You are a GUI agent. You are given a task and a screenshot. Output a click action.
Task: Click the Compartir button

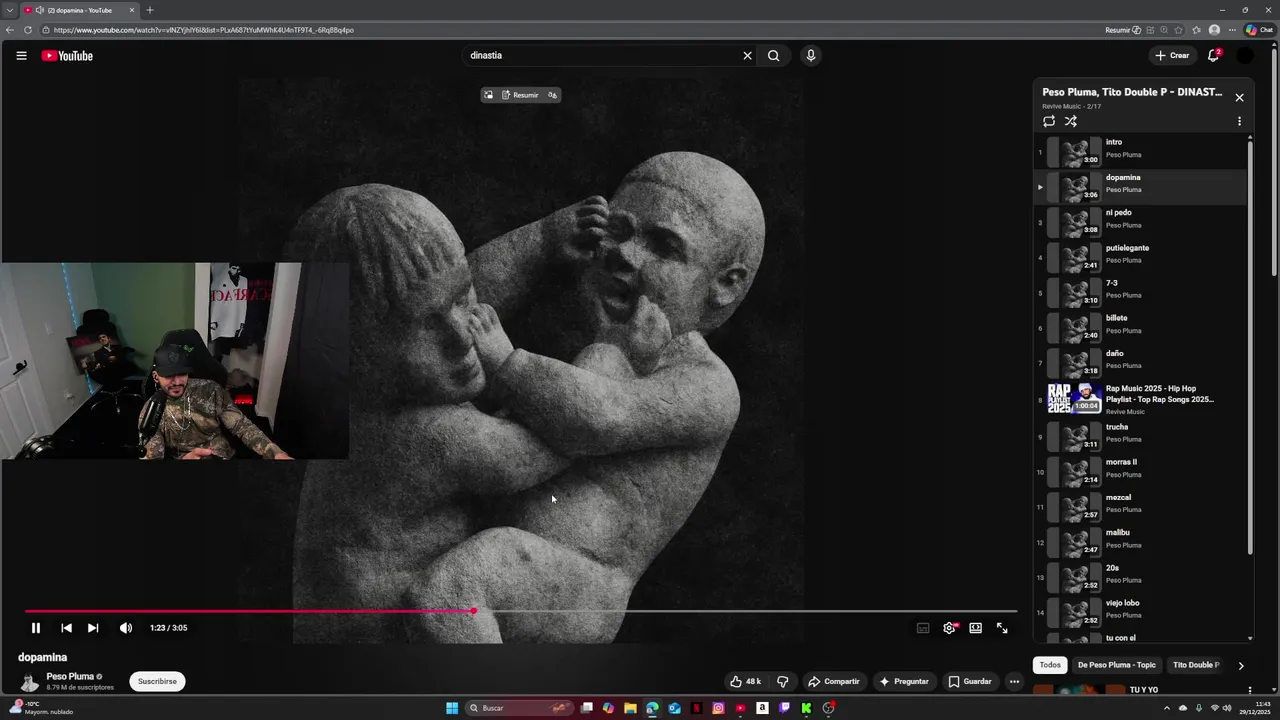pyautogui.click(x=834, y=682)
